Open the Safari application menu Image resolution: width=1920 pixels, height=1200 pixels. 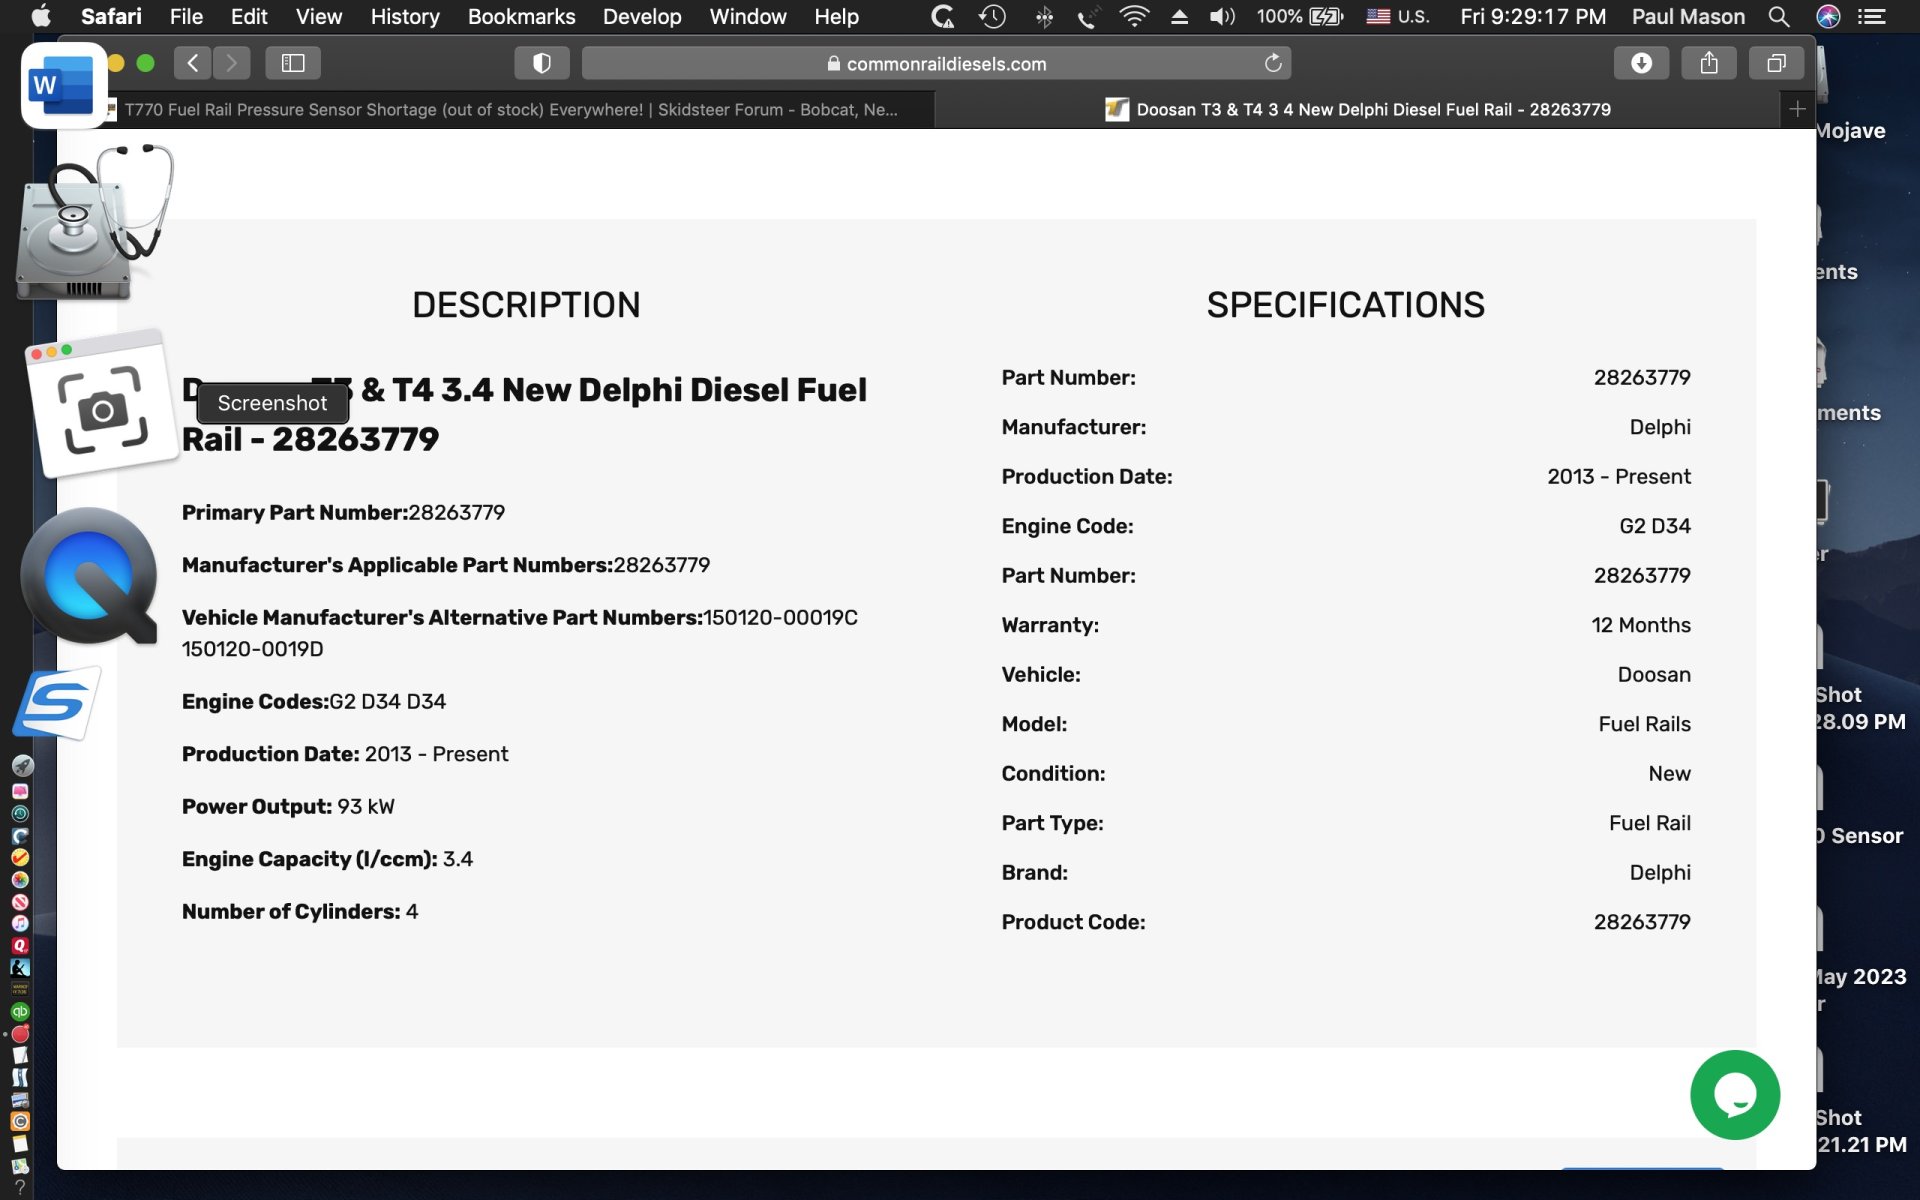pos(111,16)
